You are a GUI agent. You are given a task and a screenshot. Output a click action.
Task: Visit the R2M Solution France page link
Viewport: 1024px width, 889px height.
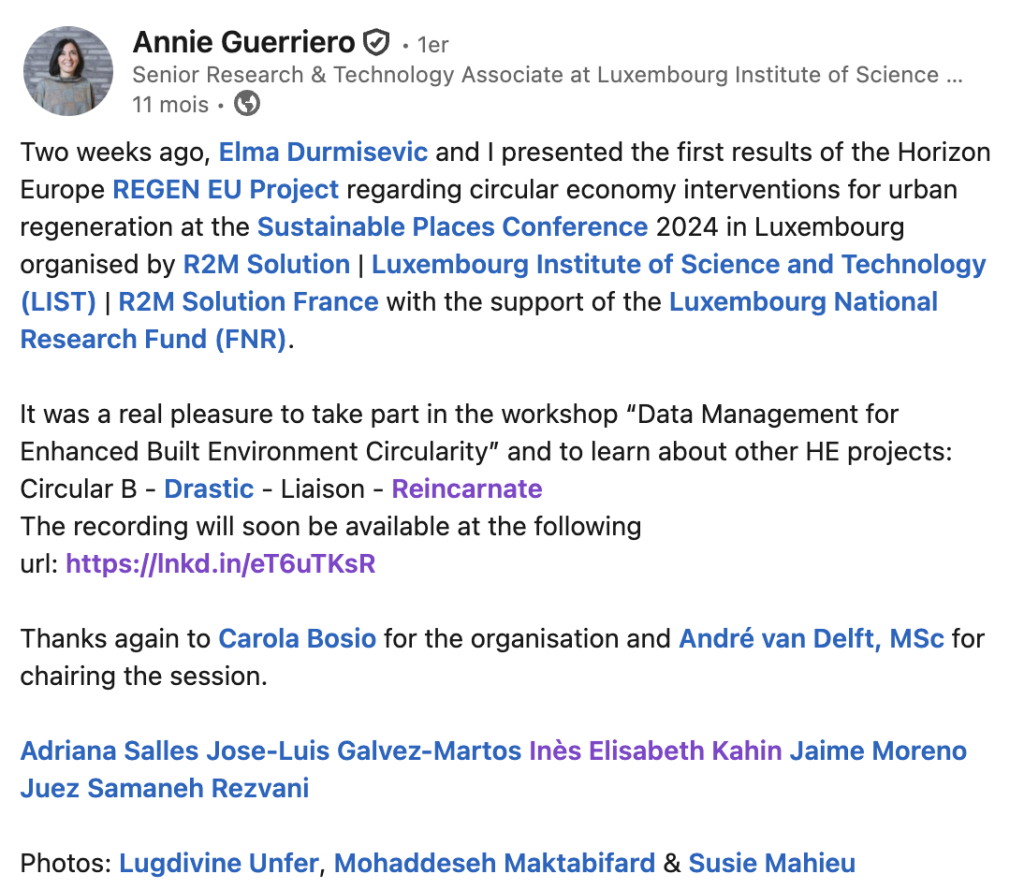248,302
